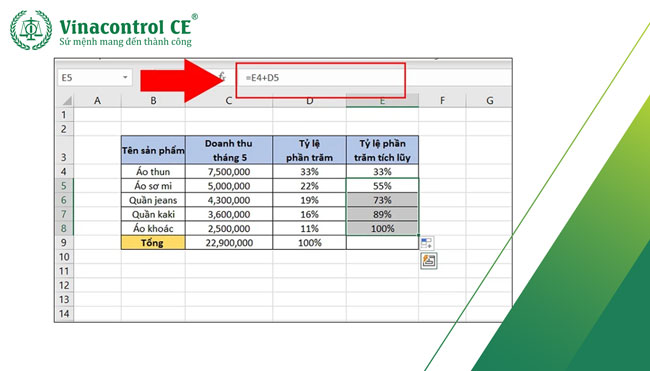The height and width of the screenshot is (371, 650).
Task: Click the 2,500,000 revenue cell
Action: [229, 228]
